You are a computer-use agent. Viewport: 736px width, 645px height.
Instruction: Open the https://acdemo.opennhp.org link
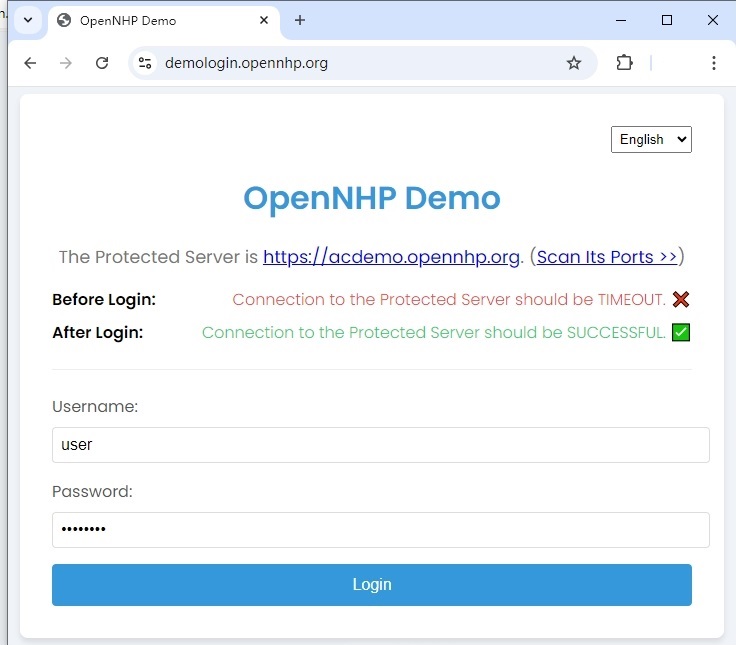coord(391,257)
